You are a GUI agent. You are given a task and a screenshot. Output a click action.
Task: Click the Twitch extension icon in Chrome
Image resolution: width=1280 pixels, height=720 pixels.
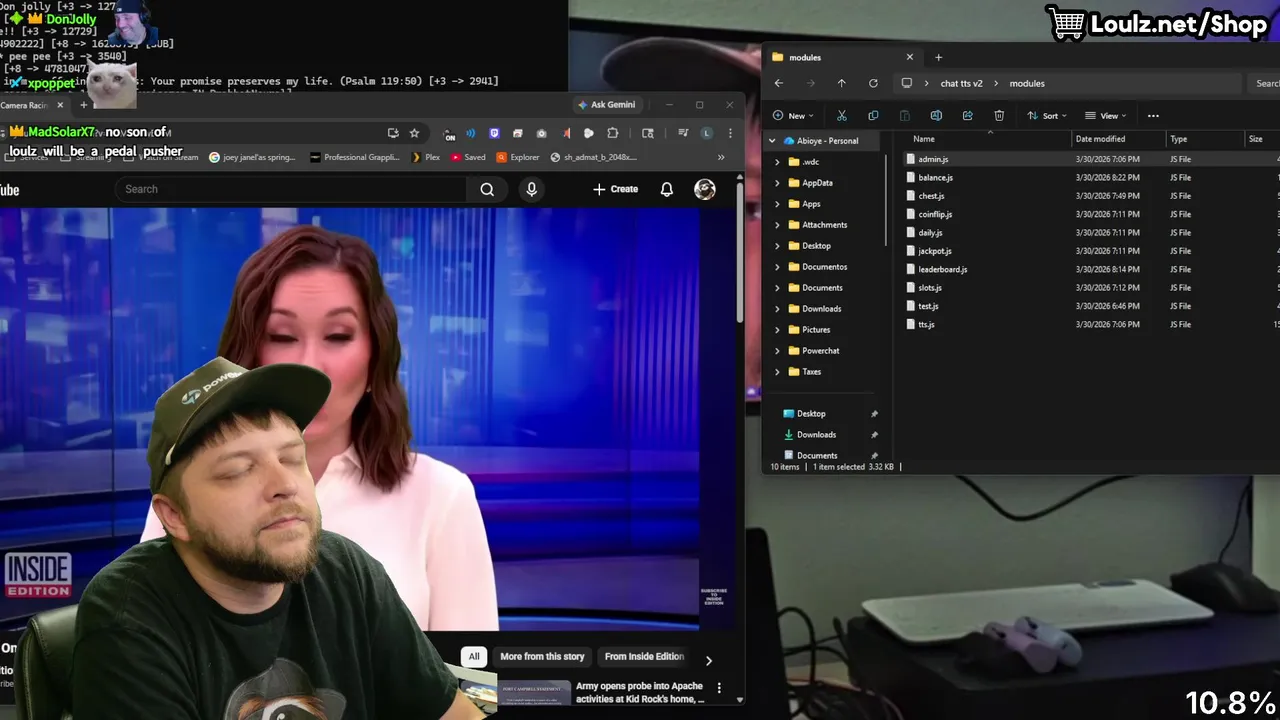(494, 133)
